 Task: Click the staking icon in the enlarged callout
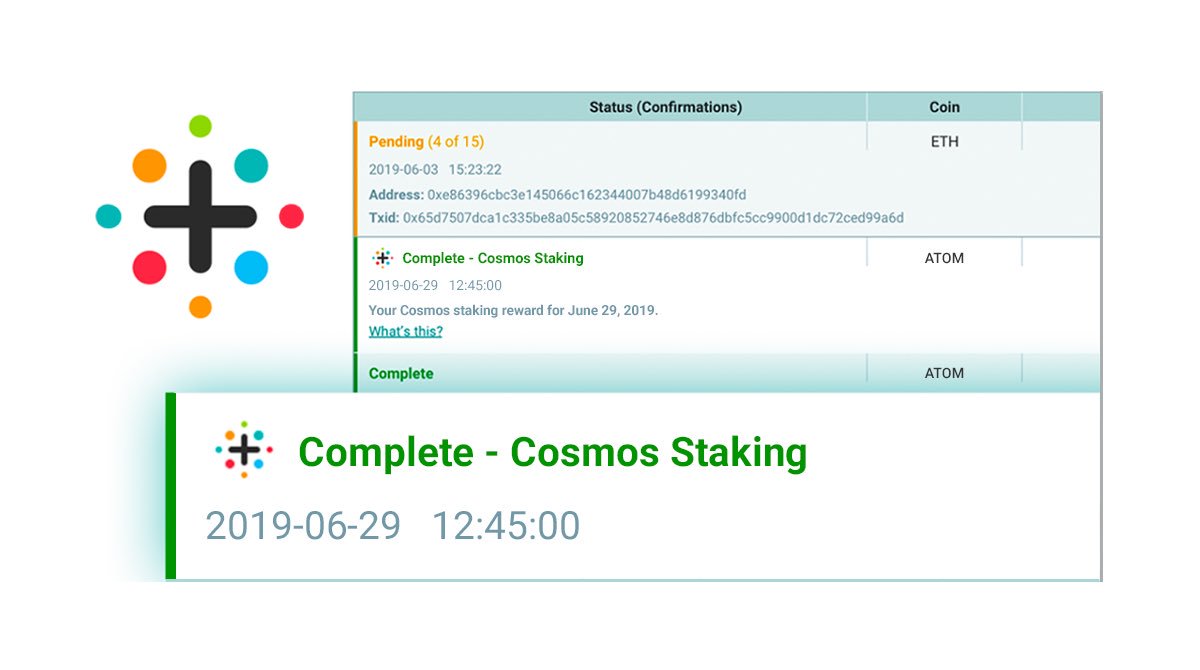[244, 451]
